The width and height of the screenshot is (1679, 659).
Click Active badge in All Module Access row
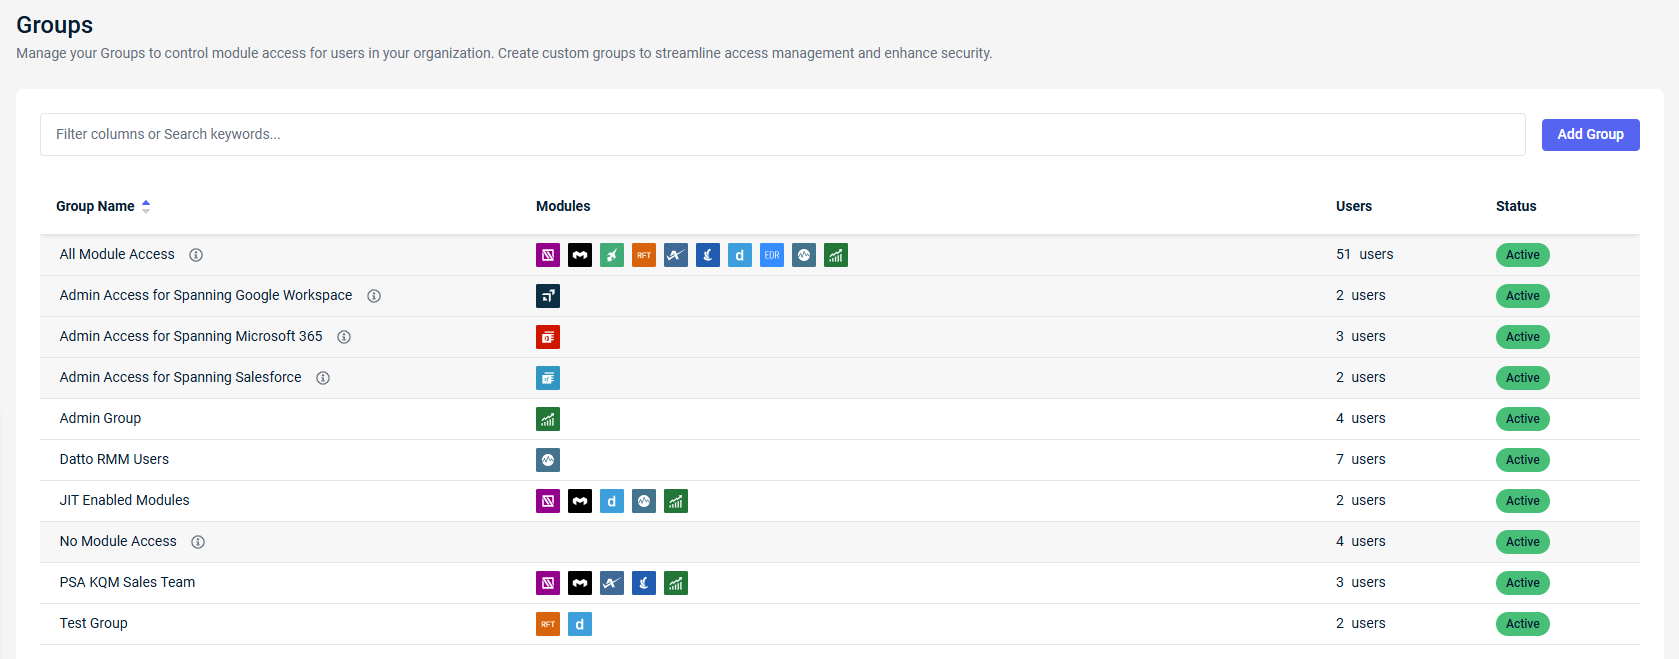click(x=1523, y=255)
